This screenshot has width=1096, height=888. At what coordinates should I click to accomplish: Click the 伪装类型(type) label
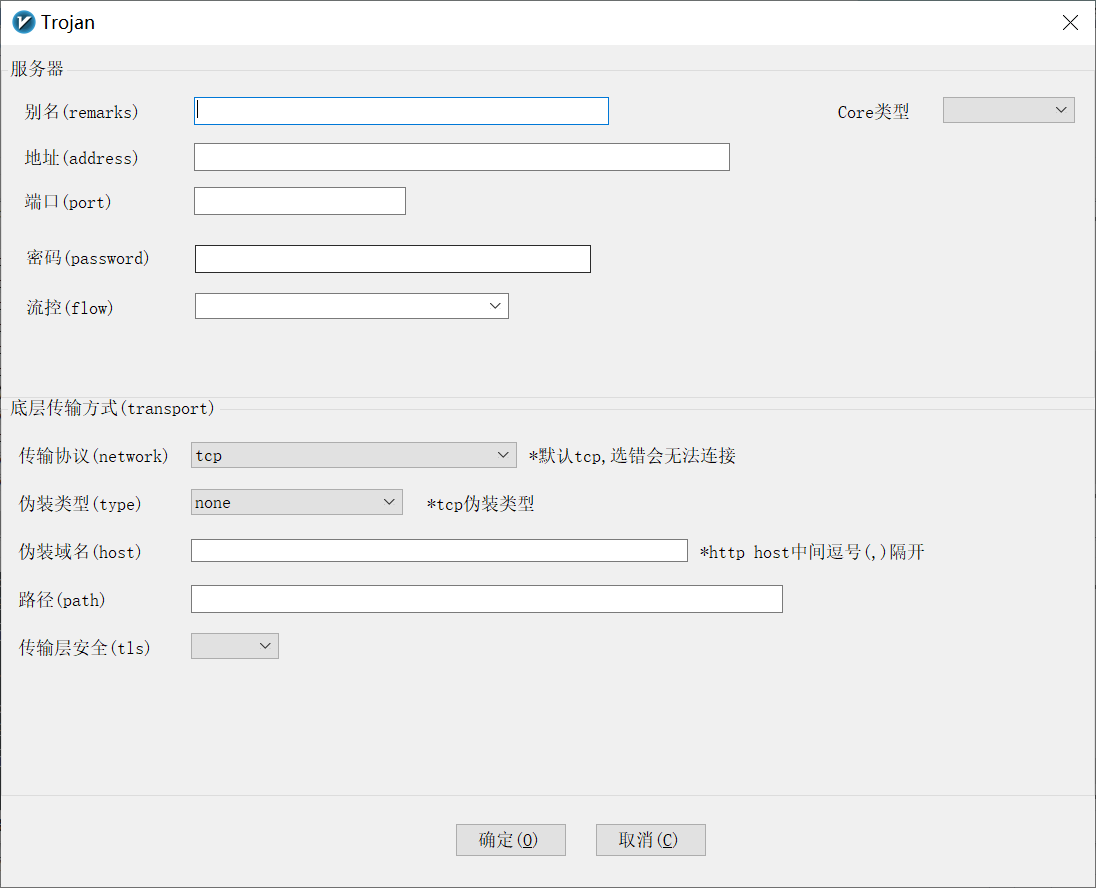[x=80, y=503]
